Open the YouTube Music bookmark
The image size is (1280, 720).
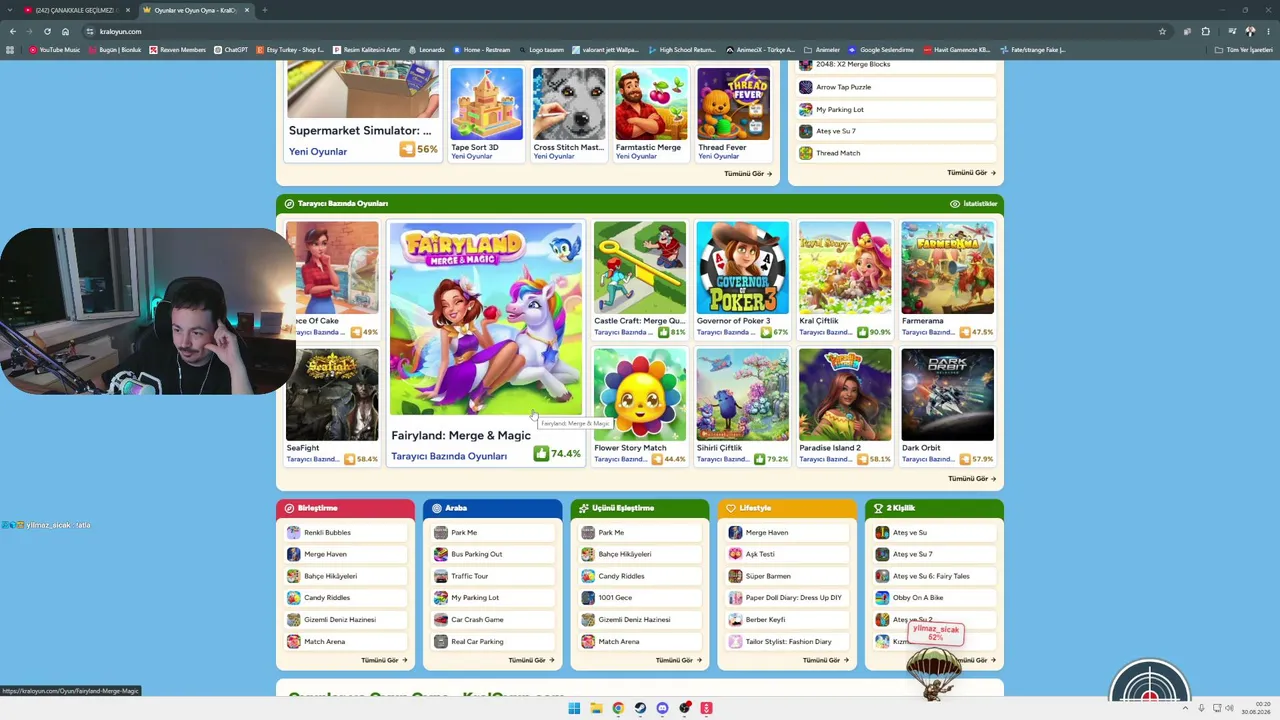(54, 50)
